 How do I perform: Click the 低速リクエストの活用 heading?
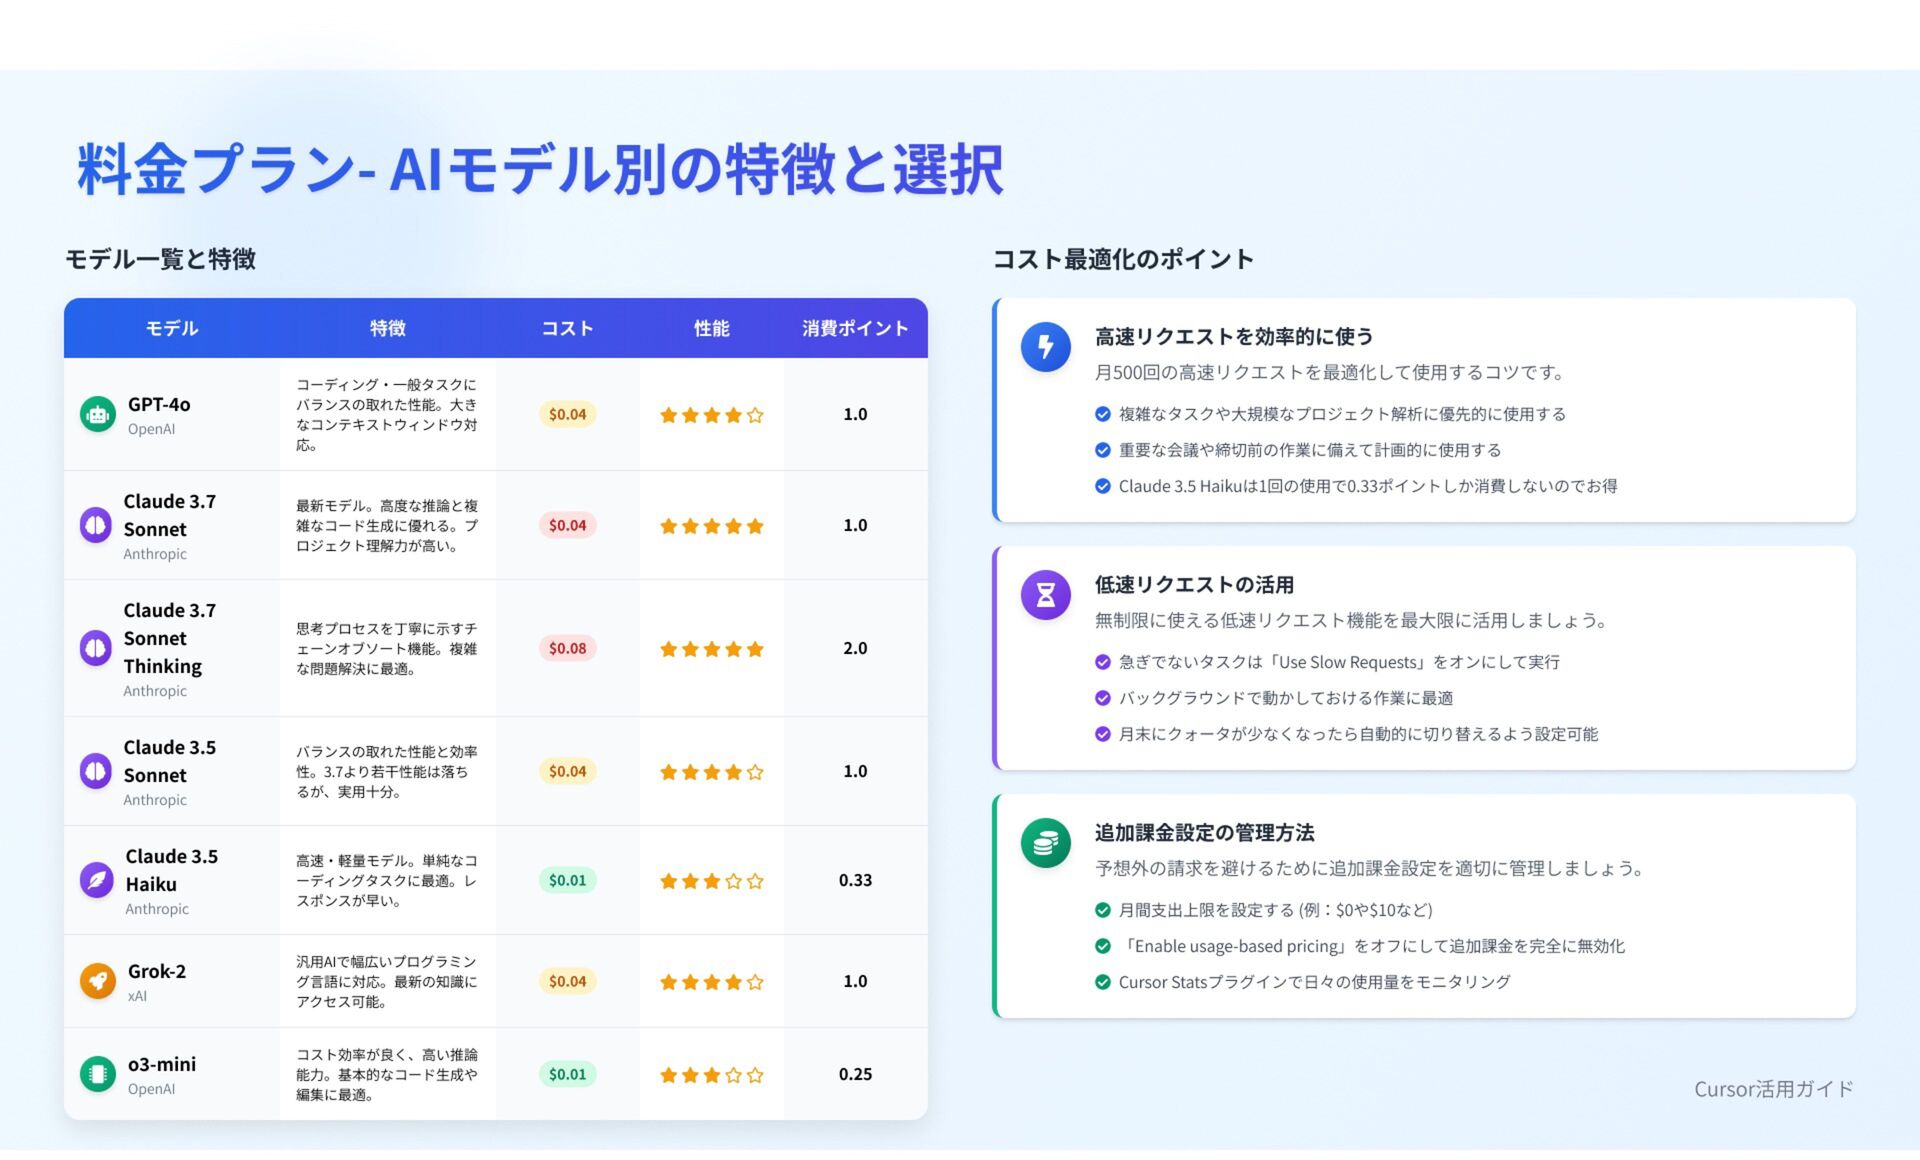coord(1194,584)
